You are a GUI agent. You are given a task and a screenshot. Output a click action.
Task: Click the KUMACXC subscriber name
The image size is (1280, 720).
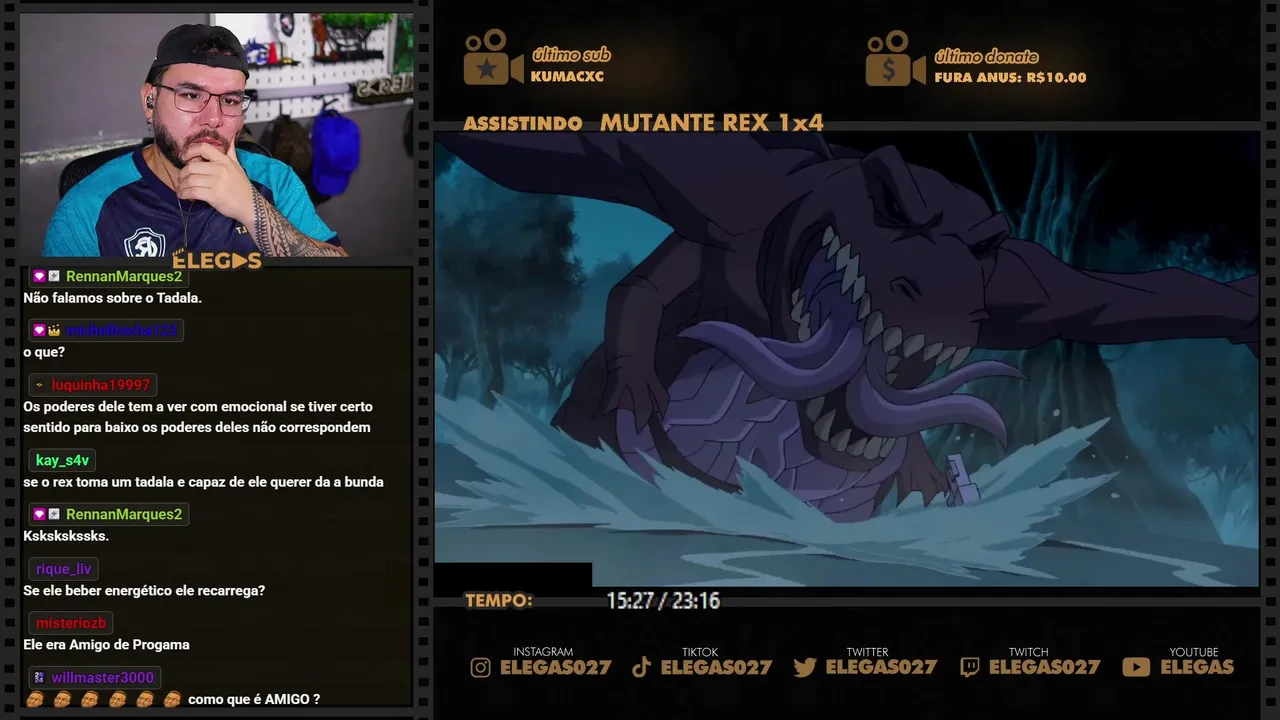click(567, 77)
